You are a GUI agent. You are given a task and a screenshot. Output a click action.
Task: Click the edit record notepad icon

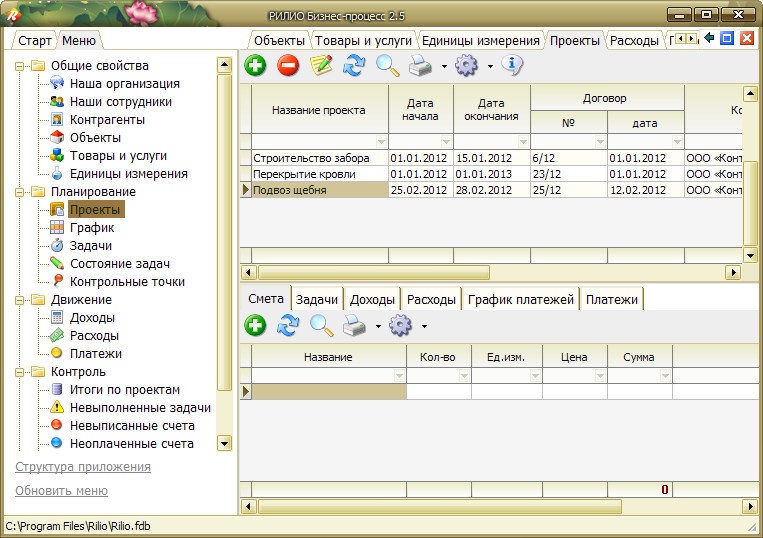pos(321,66)
